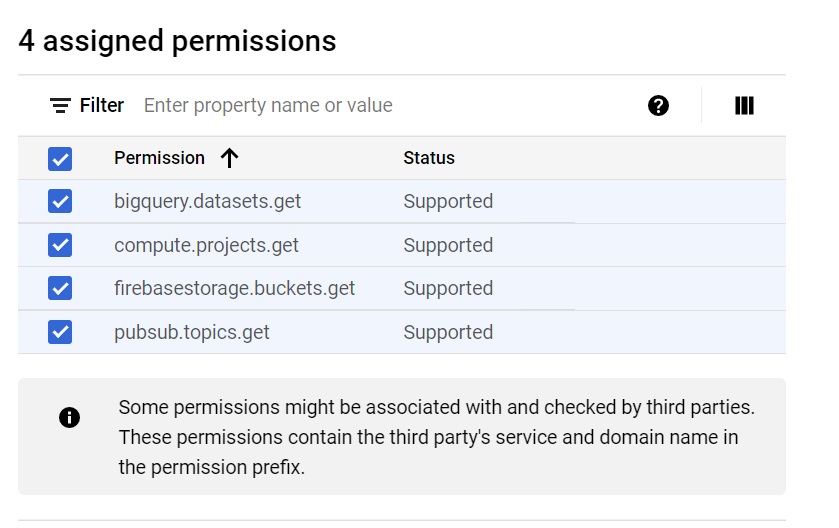Open the column display options icon
Viewport: 839px width, 528px height.
[x=744, y=105]
